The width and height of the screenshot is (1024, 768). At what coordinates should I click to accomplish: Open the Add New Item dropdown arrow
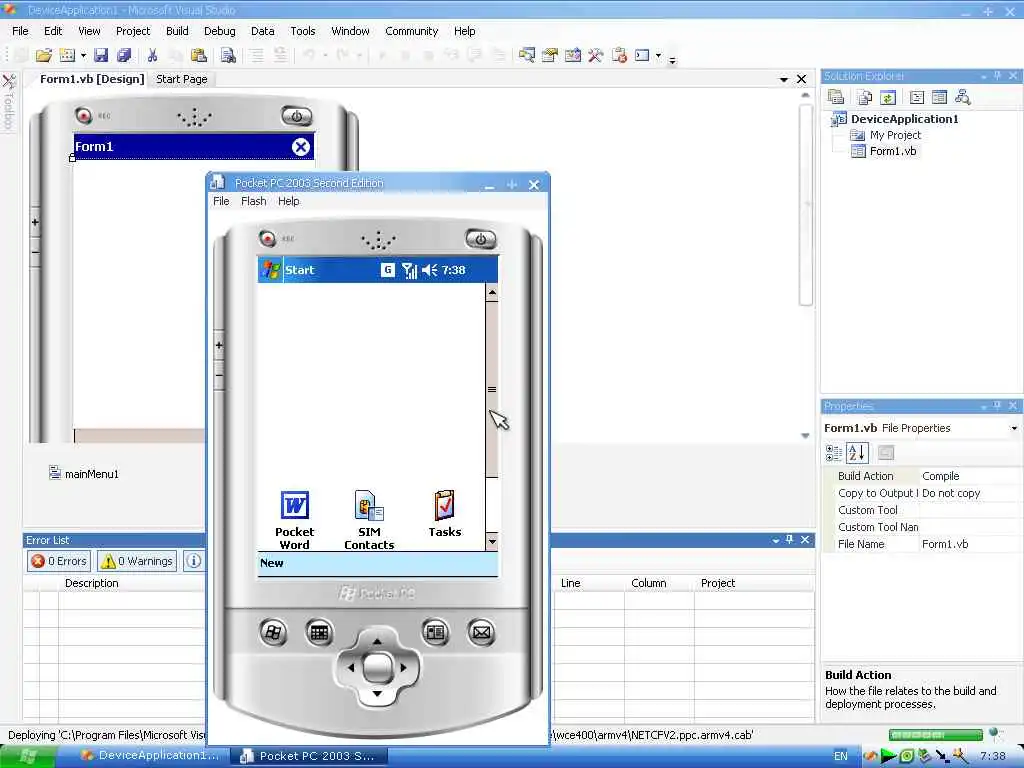(x=83, y=56)
